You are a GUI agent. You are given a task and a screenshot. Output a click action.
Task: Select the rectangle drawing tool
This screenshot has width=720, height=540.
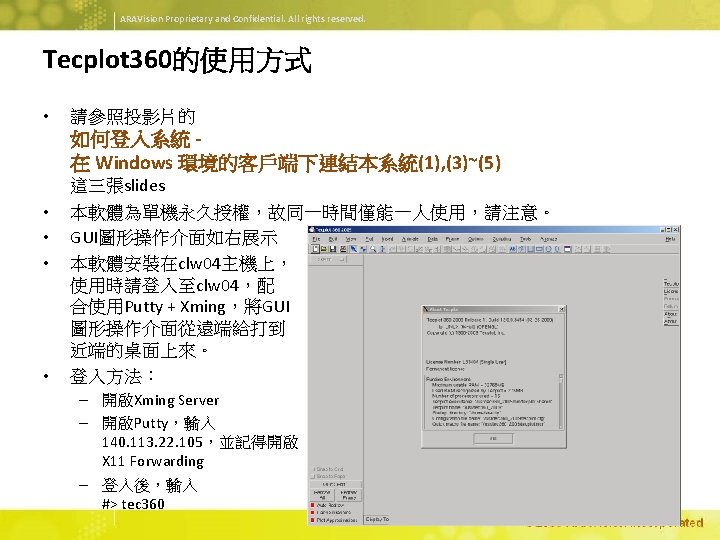[540, 249]
